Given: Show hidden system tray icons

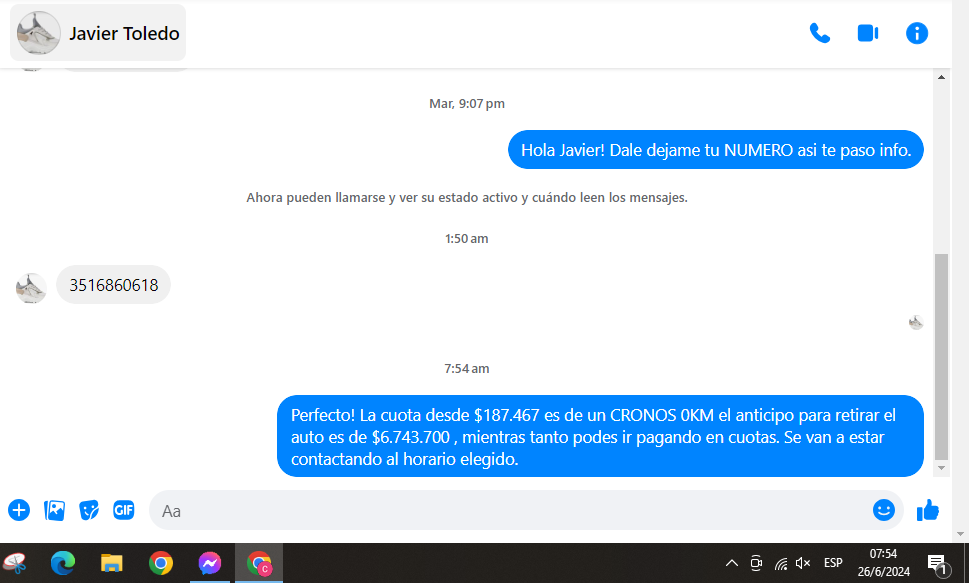Looking at the screenshot, I should [731, 563].
